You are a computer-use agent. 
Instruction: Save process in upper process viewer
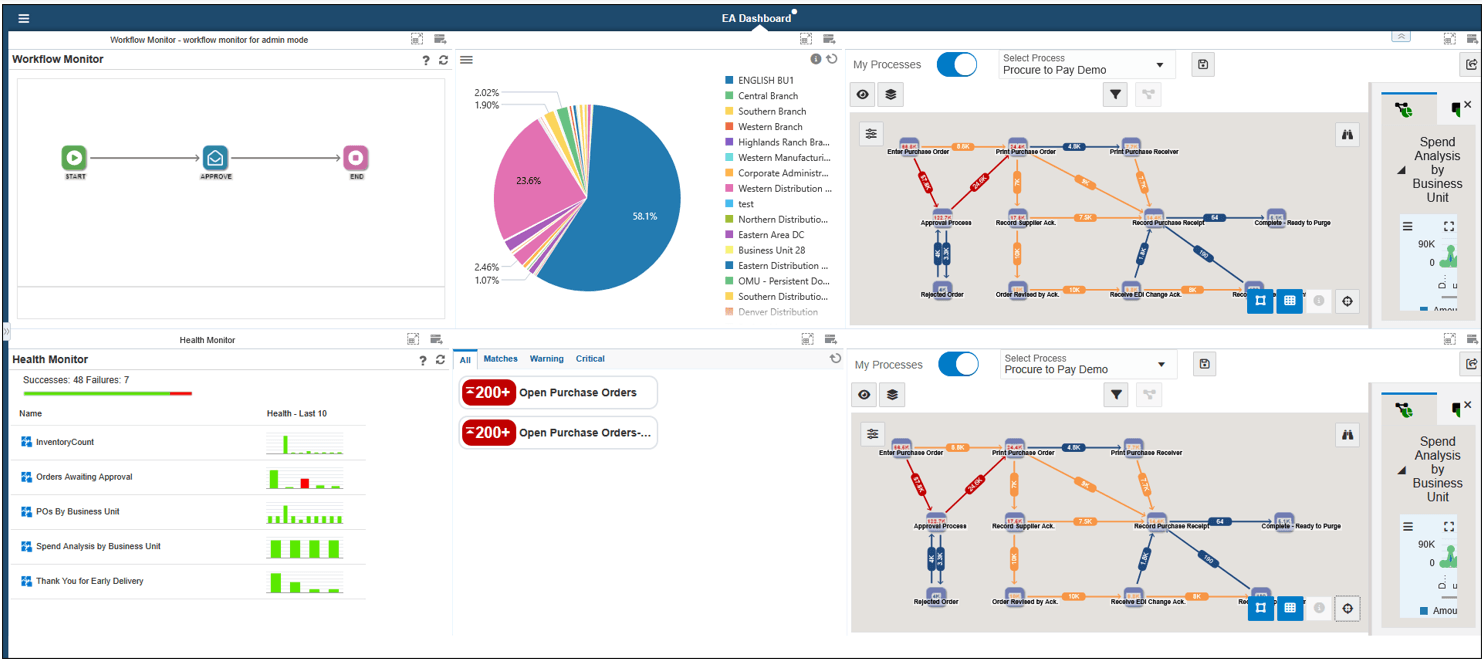point(1203,65)
